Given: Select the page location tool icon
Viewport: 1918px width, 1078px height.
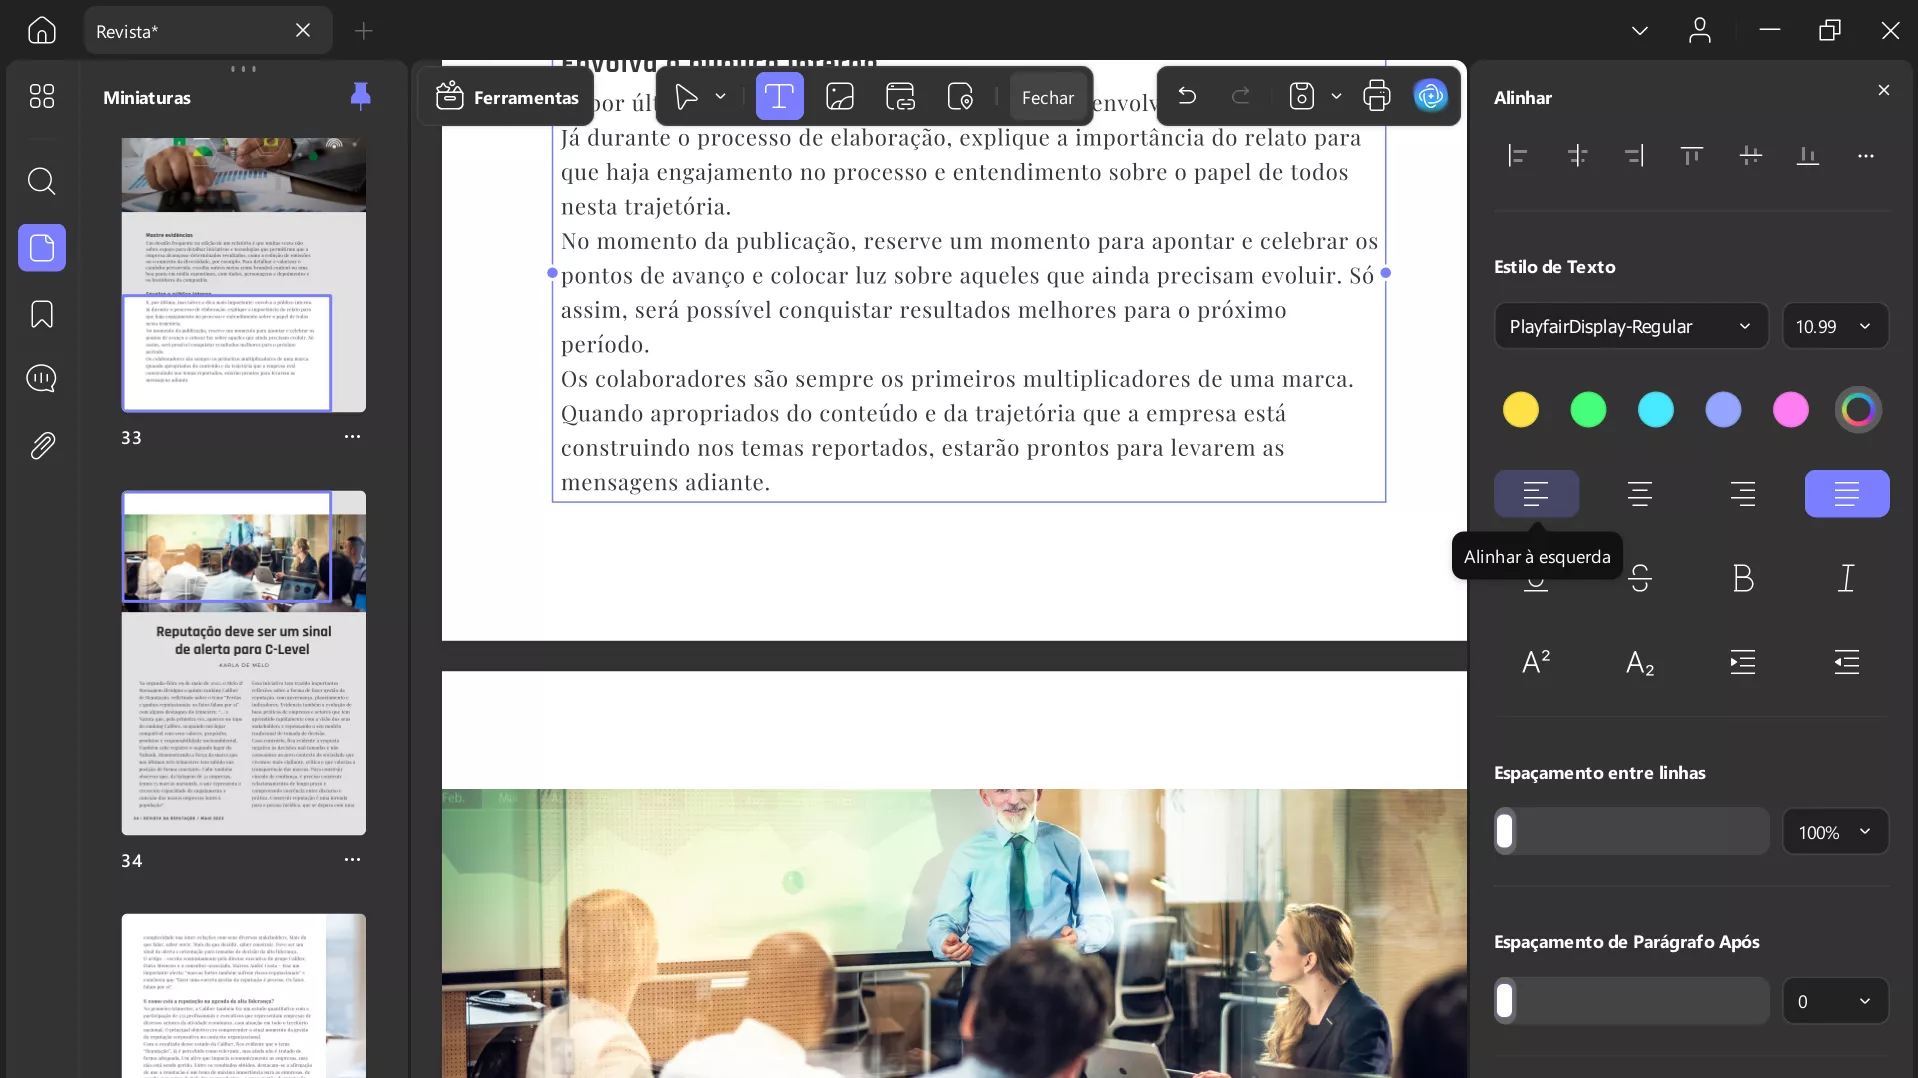Looking at the screenshot, I should click(960, 97).
